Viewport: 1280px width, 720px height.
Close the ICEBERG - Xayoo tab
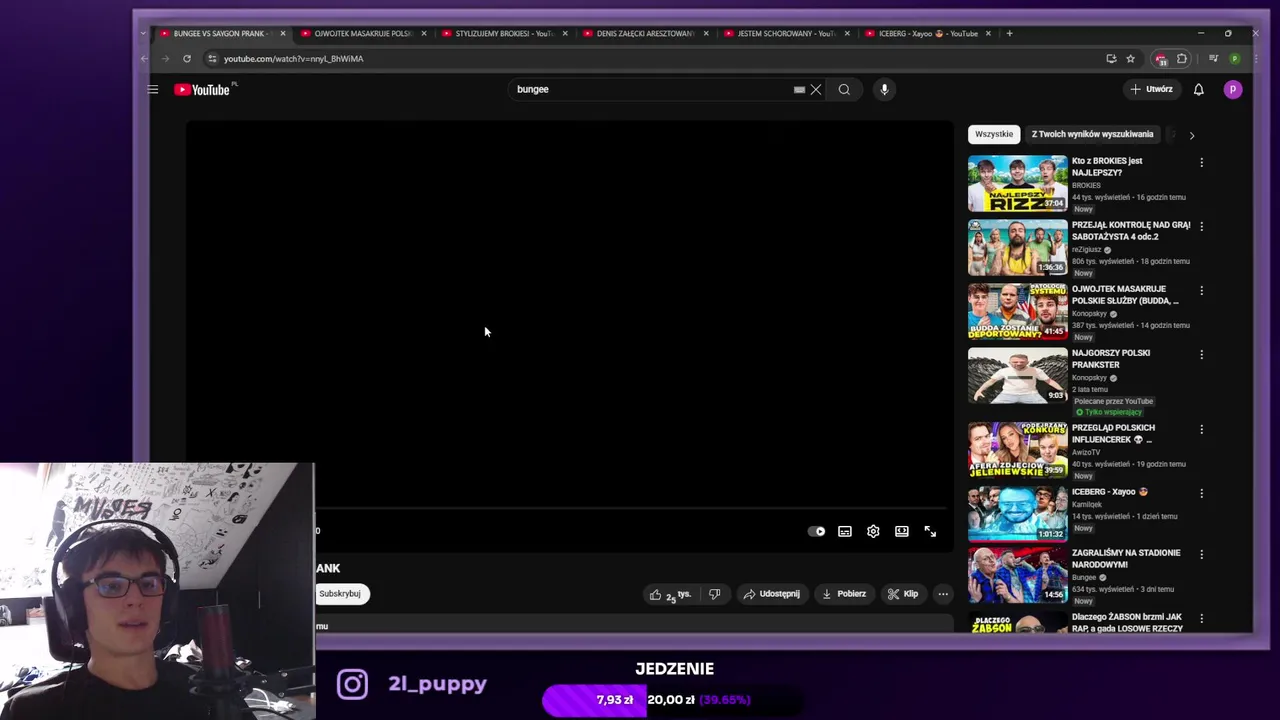click(988, 33)
